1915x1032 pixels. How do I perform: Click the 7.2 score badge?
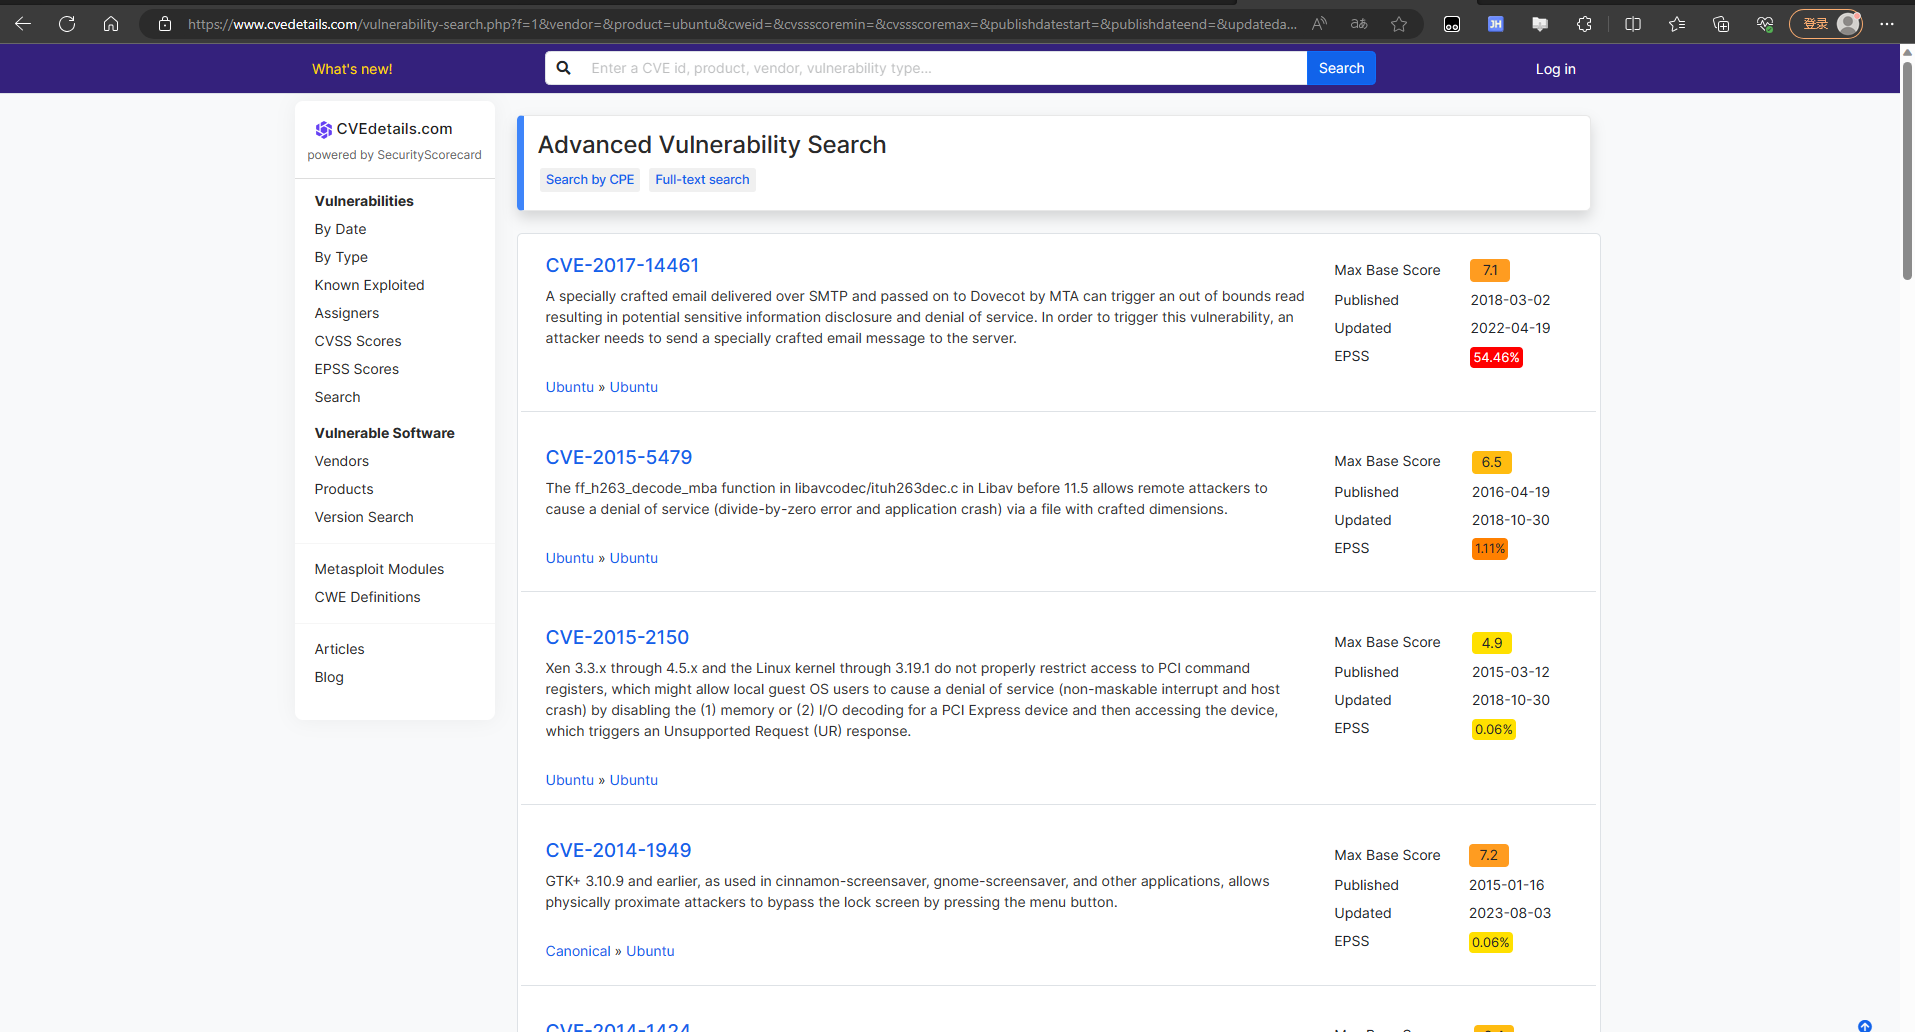pos(1488,855)
